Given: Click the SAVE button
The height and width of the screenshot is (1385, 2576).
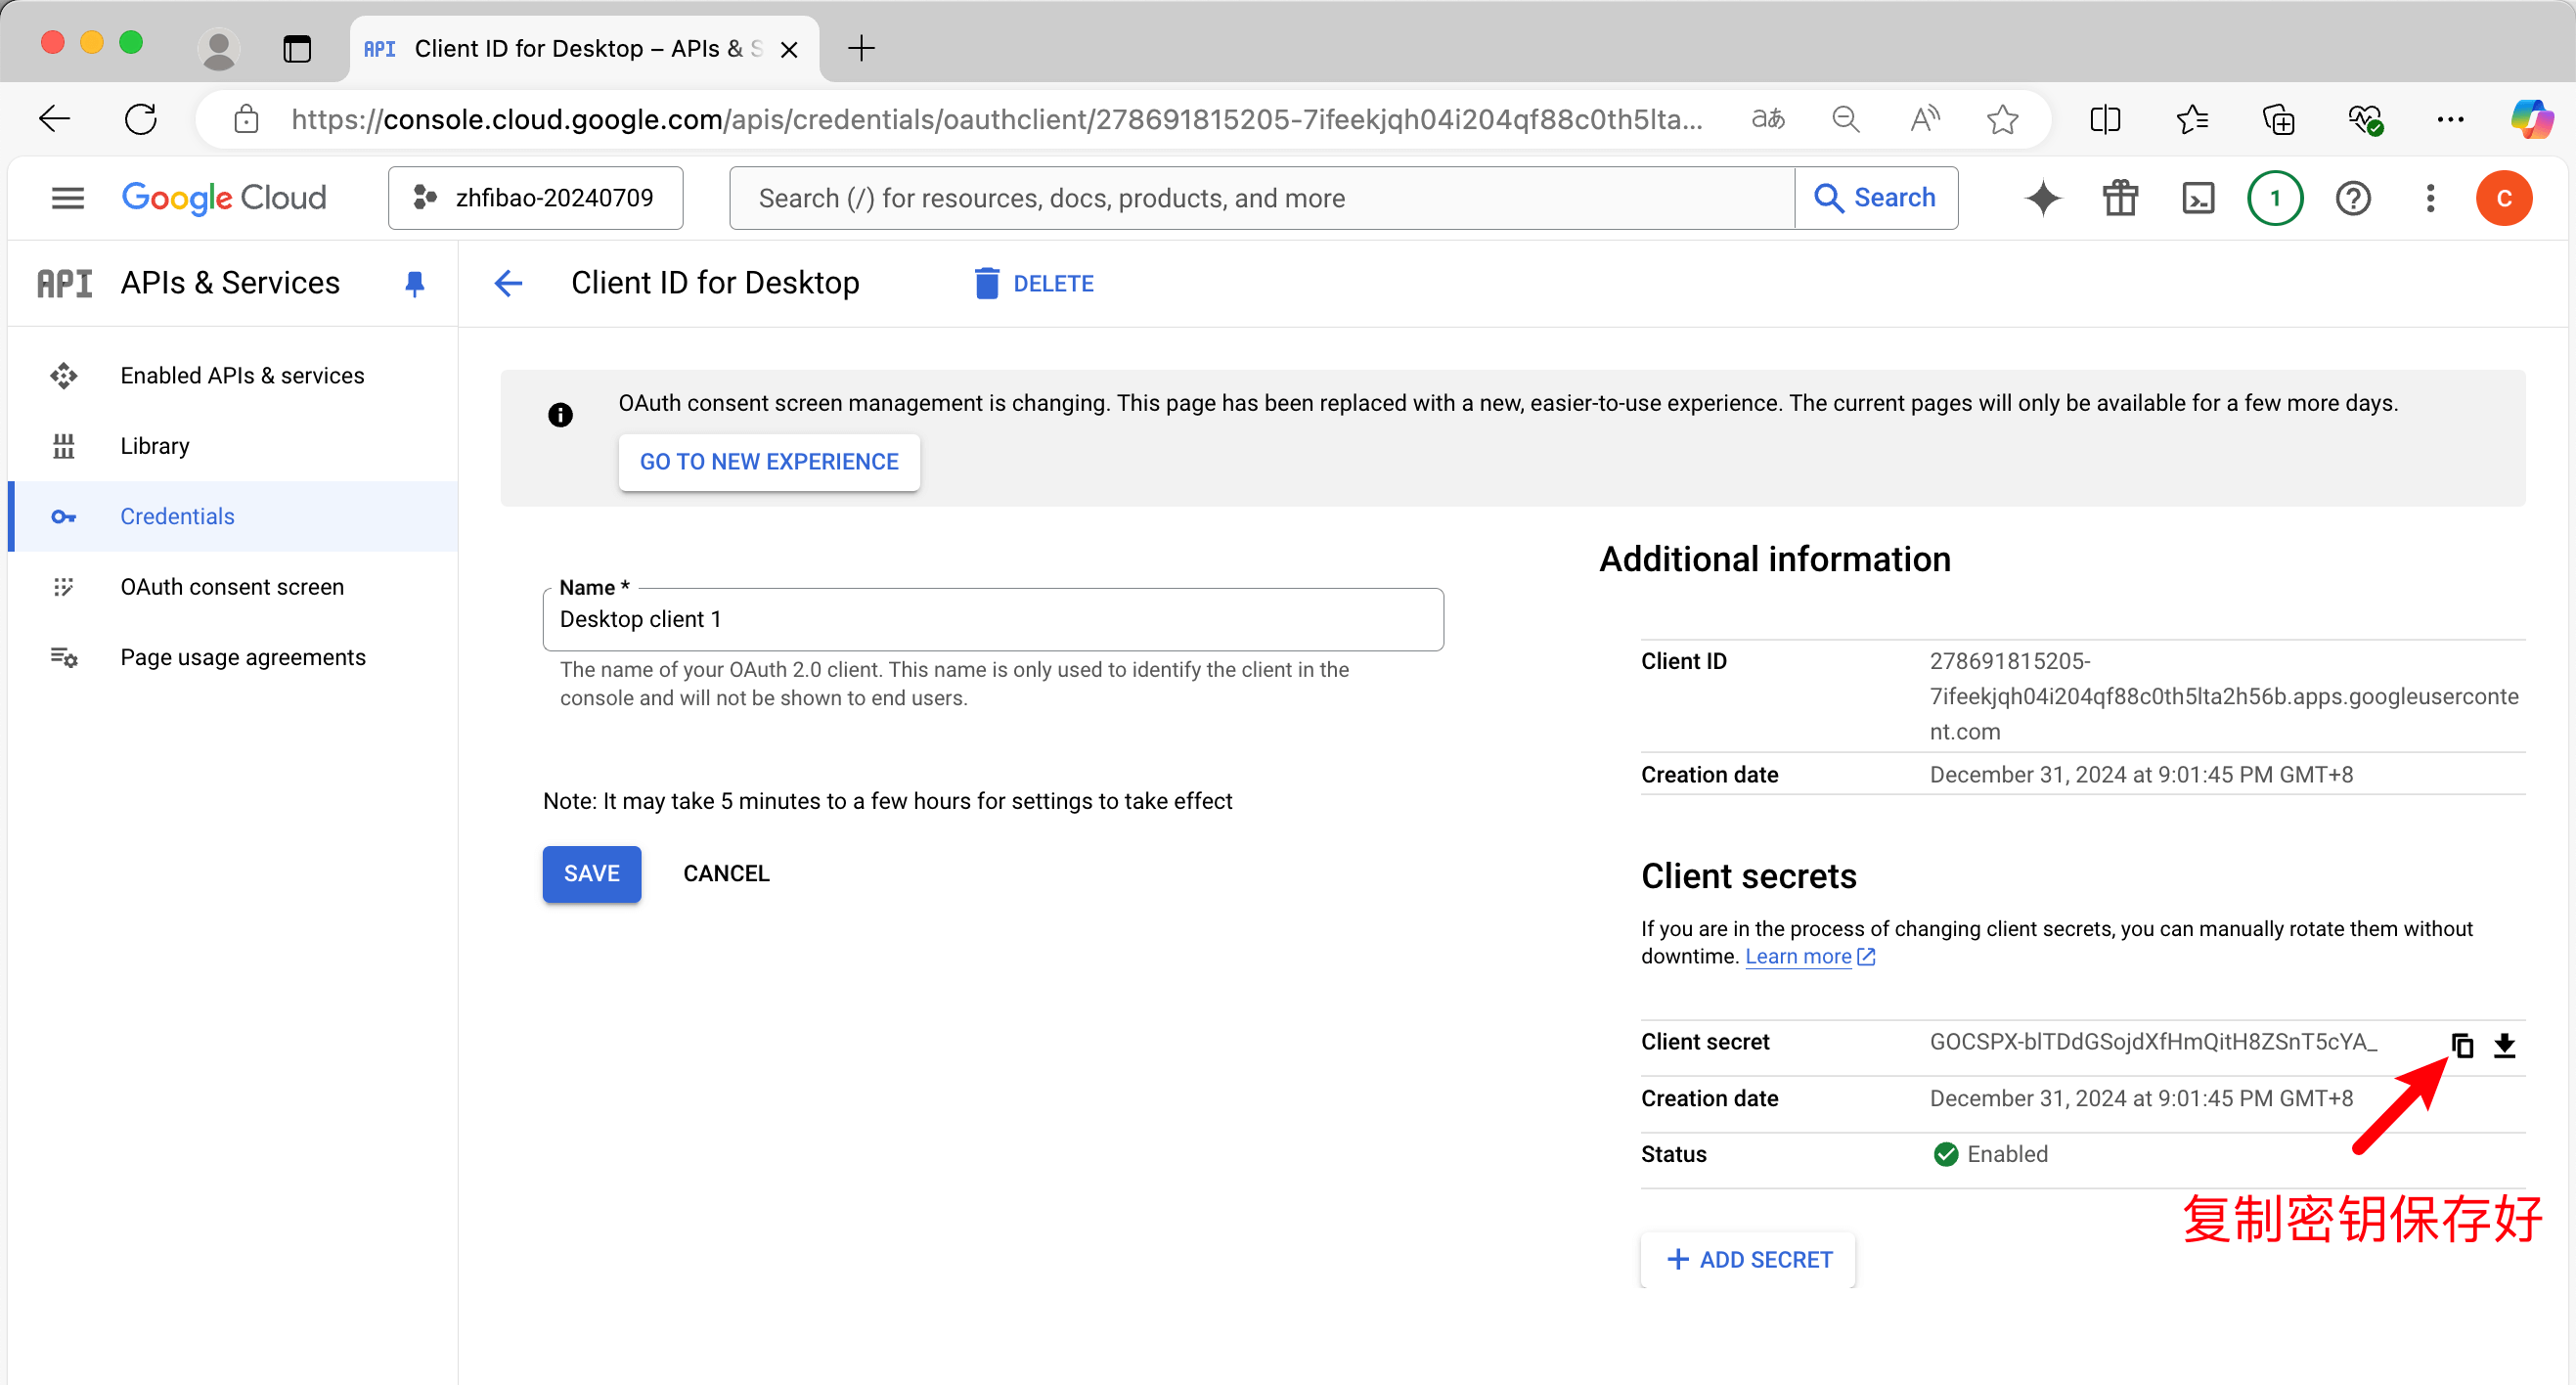Looking at the screenshot, I should click(591, 874).
